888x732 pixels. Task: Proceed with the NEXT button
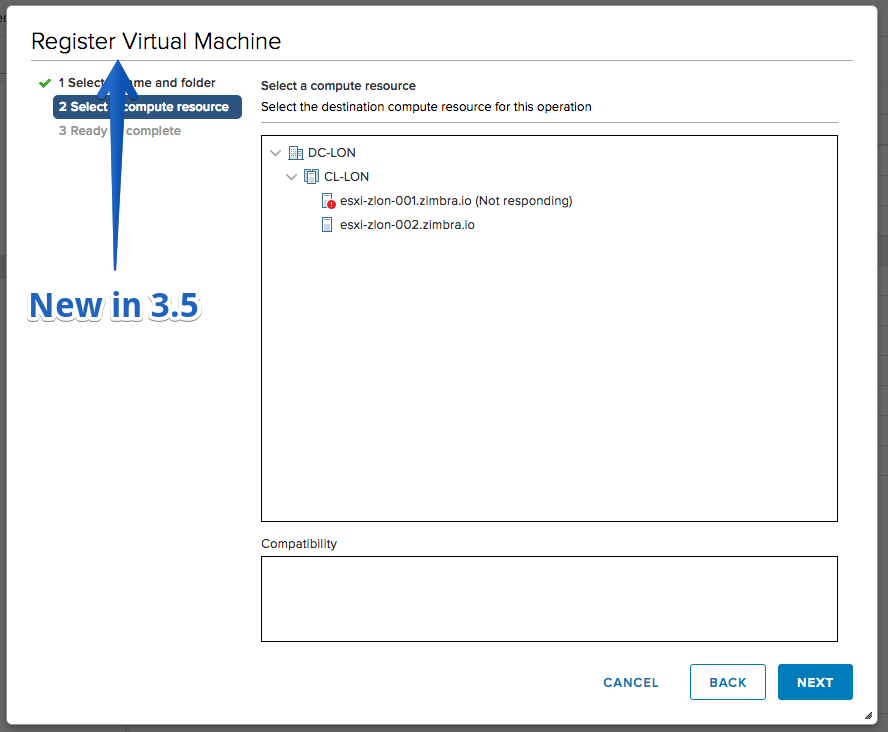coord(815,682)
